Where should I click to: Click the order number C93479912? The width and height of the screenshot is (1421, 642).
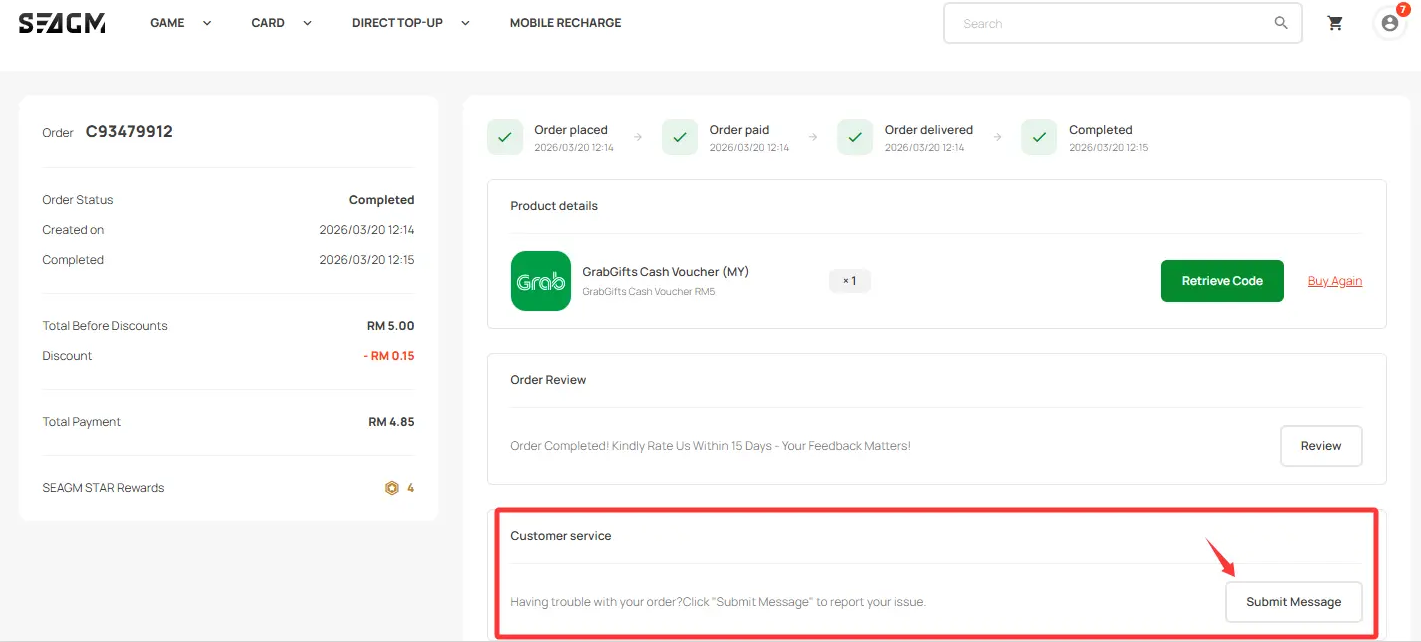click(x=129, y=132)
